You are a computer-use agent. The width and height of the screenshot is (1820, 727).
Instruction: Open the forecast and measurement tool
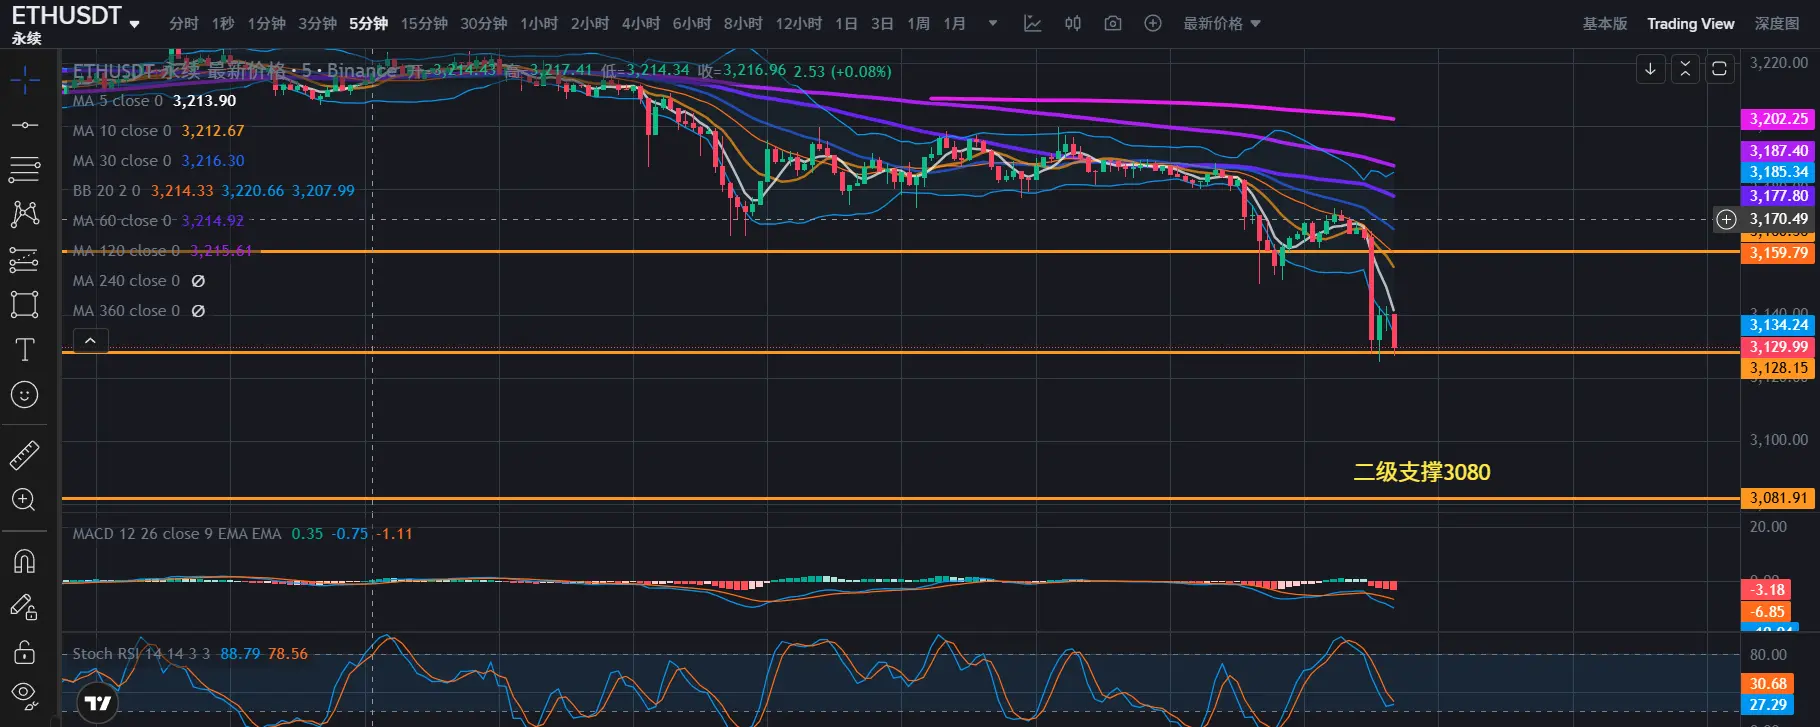pyautogui.click(x=25, y=259)
